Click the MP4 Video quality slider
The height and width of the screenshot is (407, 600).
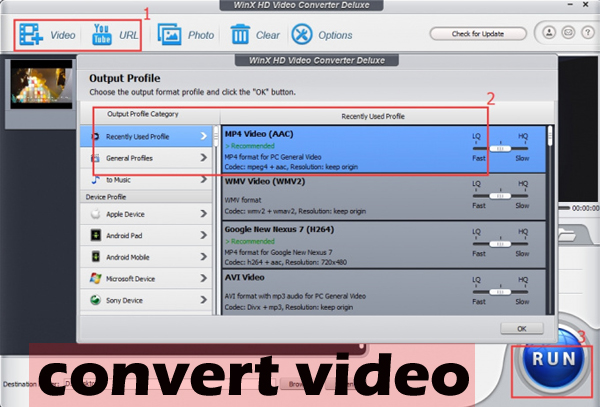(x=501, y=148)
